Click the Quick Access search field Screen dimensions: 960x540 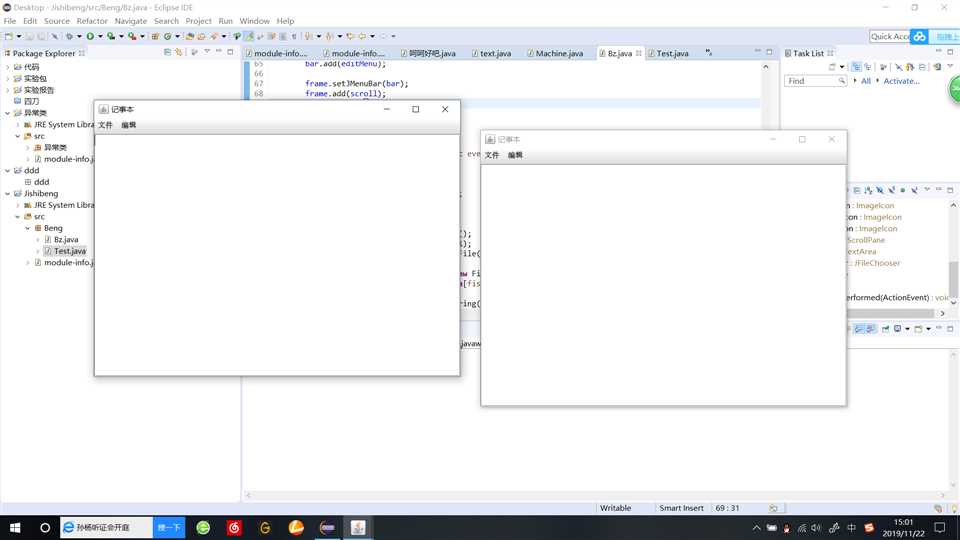click(x=890, y=36)
